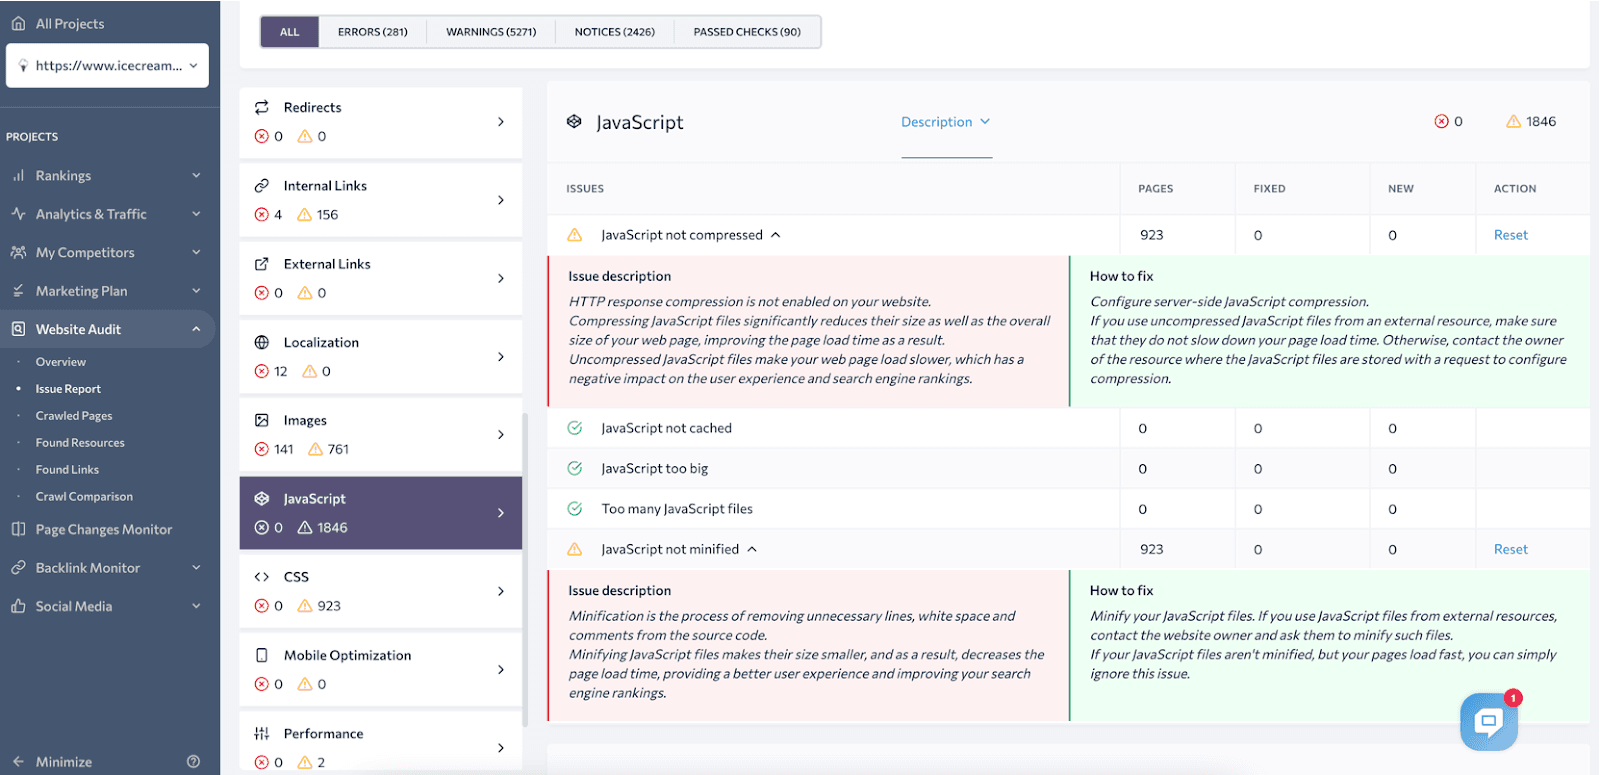Switch to the NOTICES (2426) tab
The image size is (1600, 775).
(x=615, y=32)
